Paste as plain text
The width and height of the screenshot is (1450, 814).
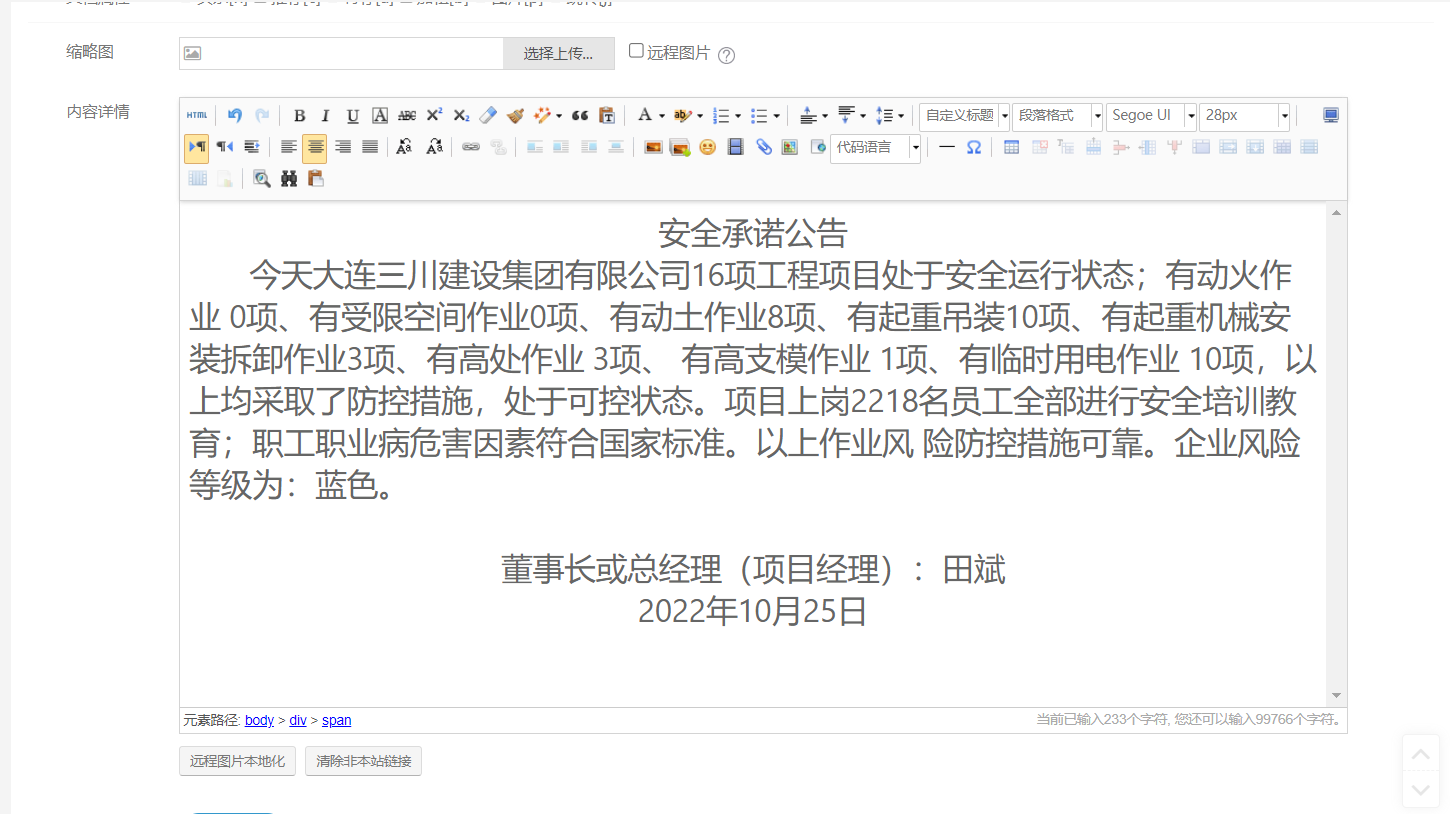tap(606, 116)
